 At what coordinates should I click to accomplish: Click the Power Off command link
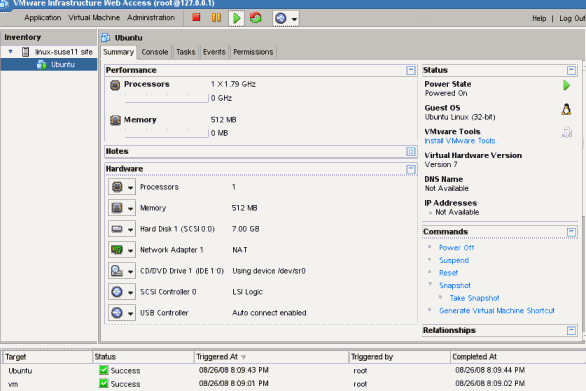(x=456, y=247)
